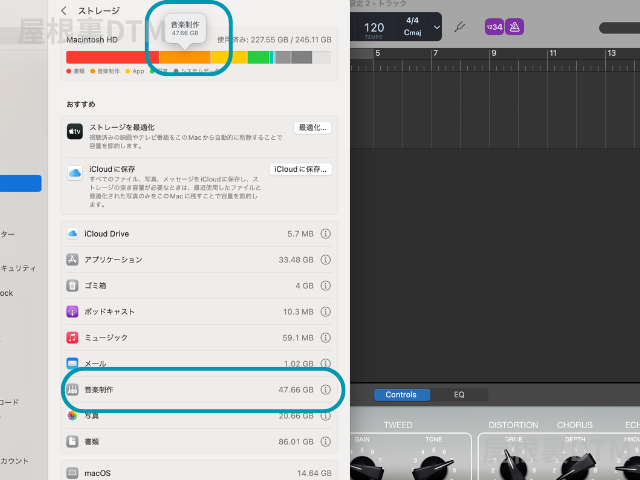Click the orange 音楽制作 legend dot label
This screenshot has width=640, height=480.
pyautogui.click(x=105, y=71)
